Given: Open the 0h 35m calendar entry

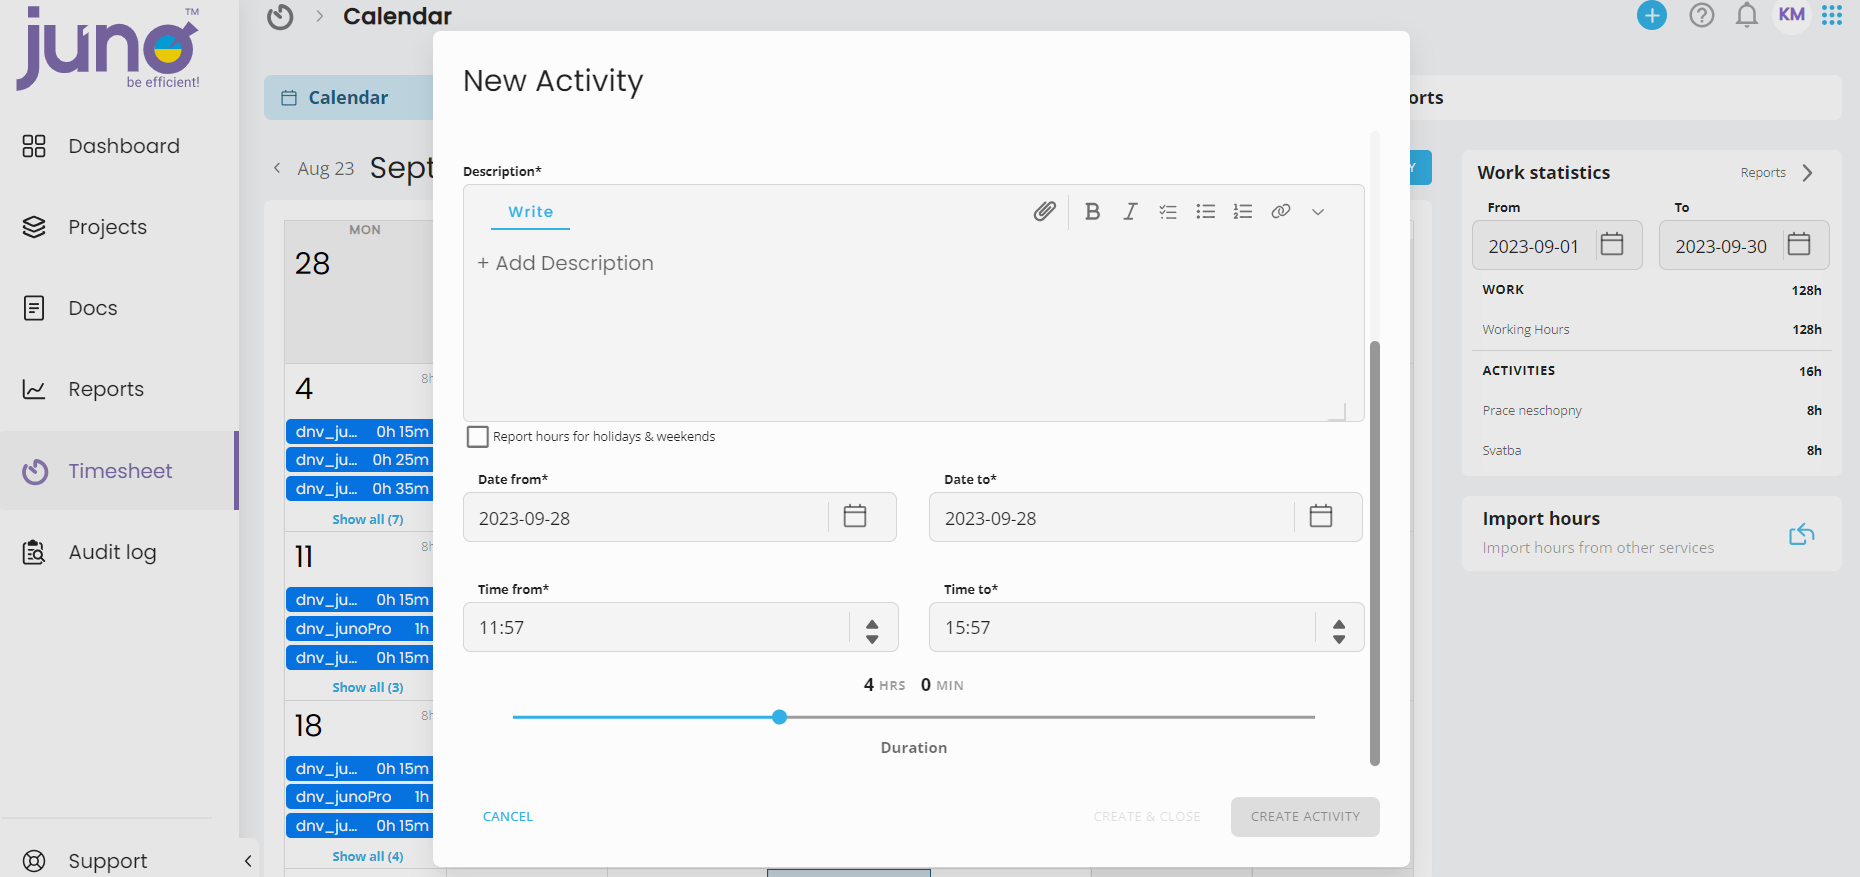Looking at the screenshot, I should pyautogui.click(x=360, y=489).
